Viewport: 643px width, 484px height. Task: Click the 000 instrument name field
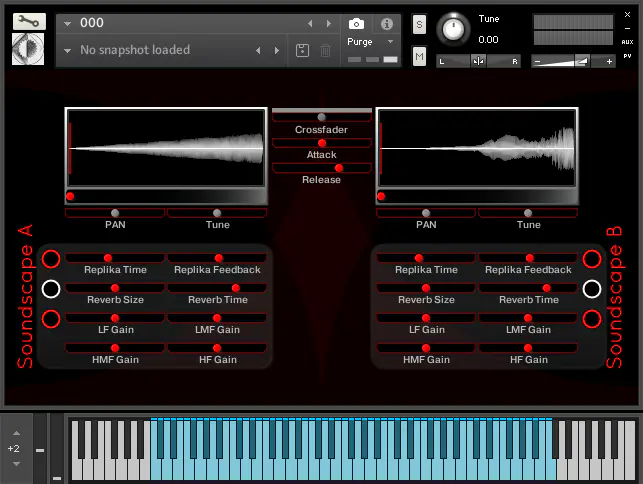92,23
